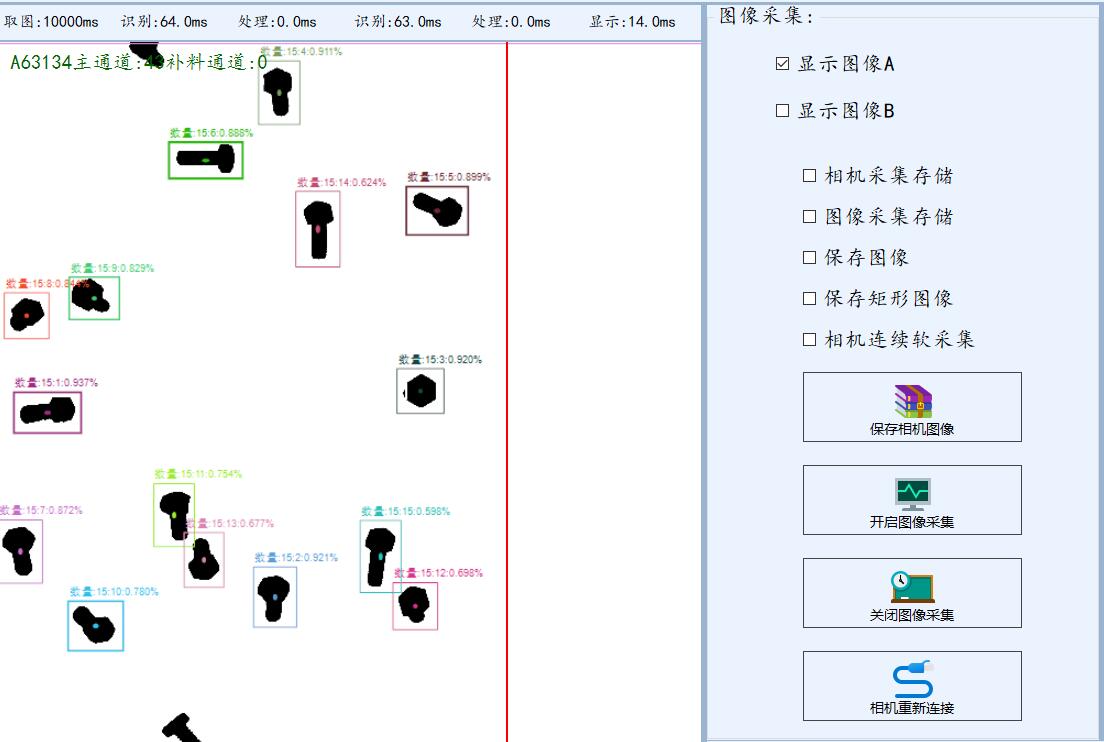
Task: Start acquisition with the 开启图像采集 monitor icon
Action: point(912,500)
